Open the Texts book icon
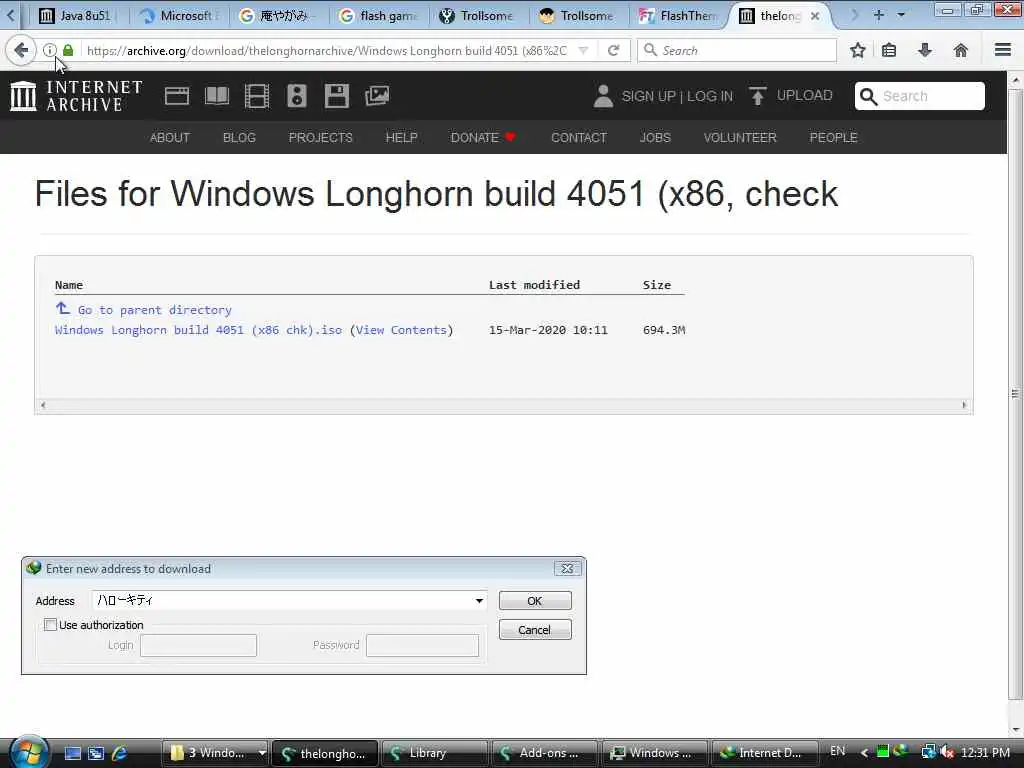This screenshot has height=768, width=1024. [217, 96]
